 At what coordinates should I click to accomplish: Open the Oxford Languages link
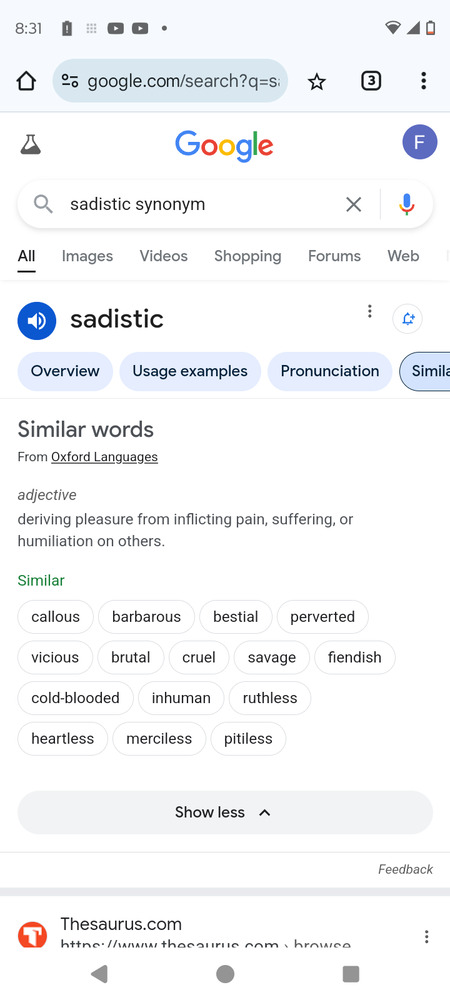pyautogui.click(x=105, y=457)
